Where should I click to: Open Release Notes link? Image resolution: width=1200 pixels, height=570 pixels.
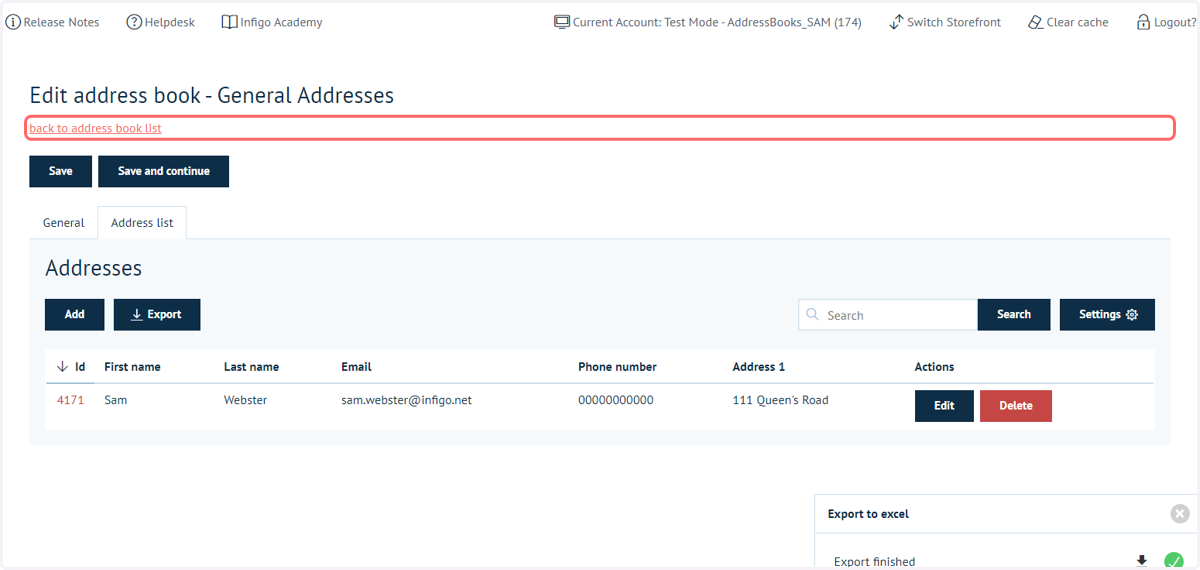[53, 22]
